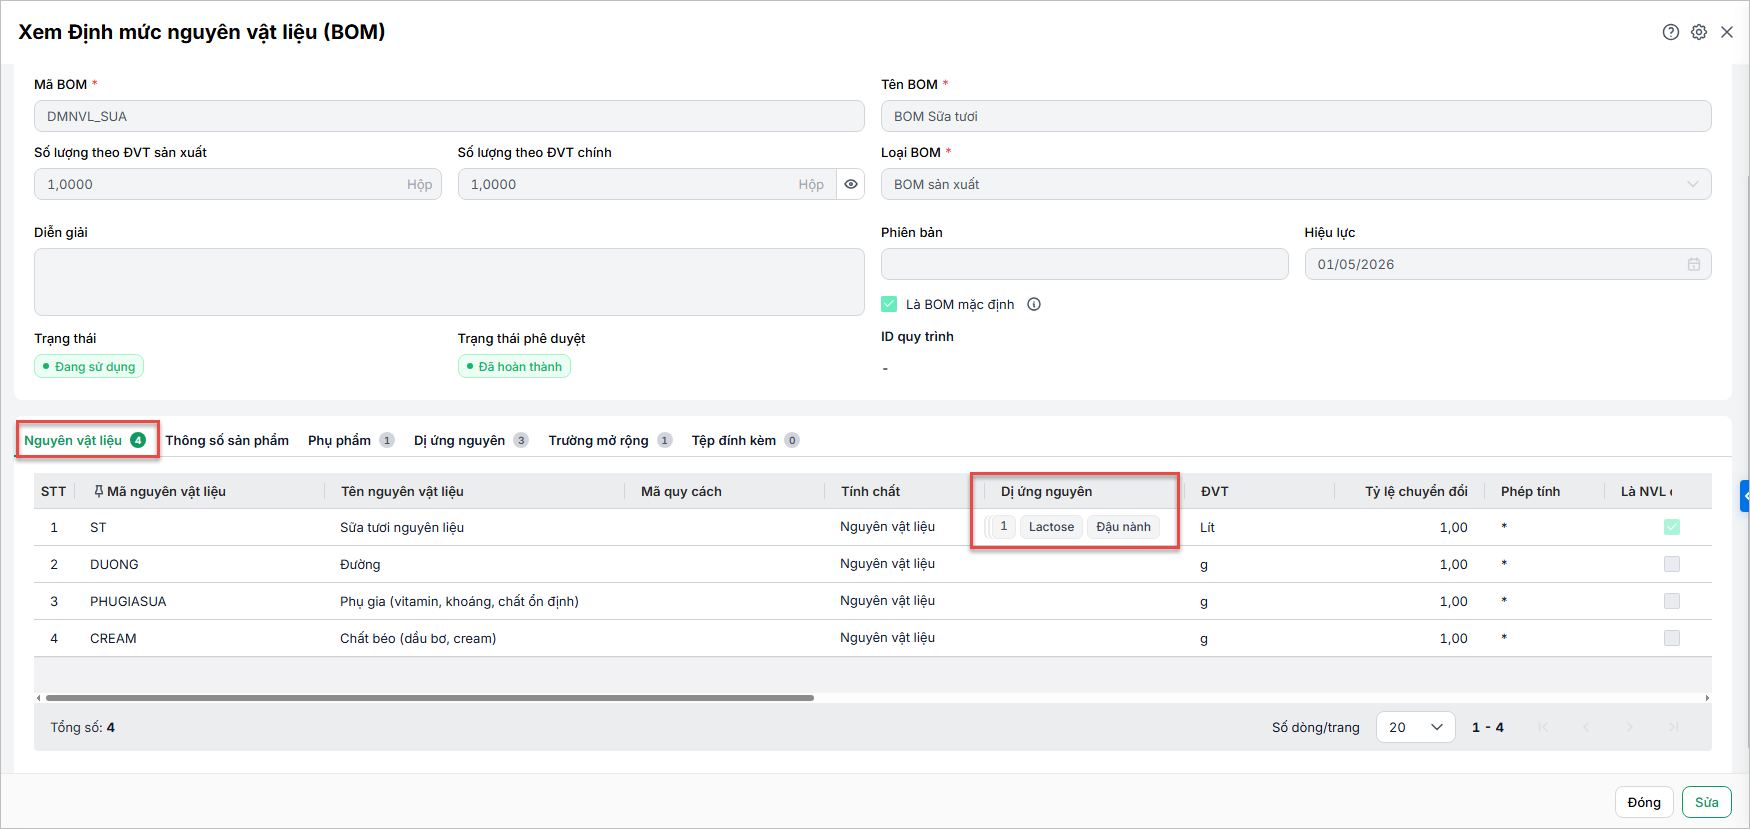Switch to the Nguyên vật liệu tab
This screenshot has height=829, width=1750.
(85, 440)
